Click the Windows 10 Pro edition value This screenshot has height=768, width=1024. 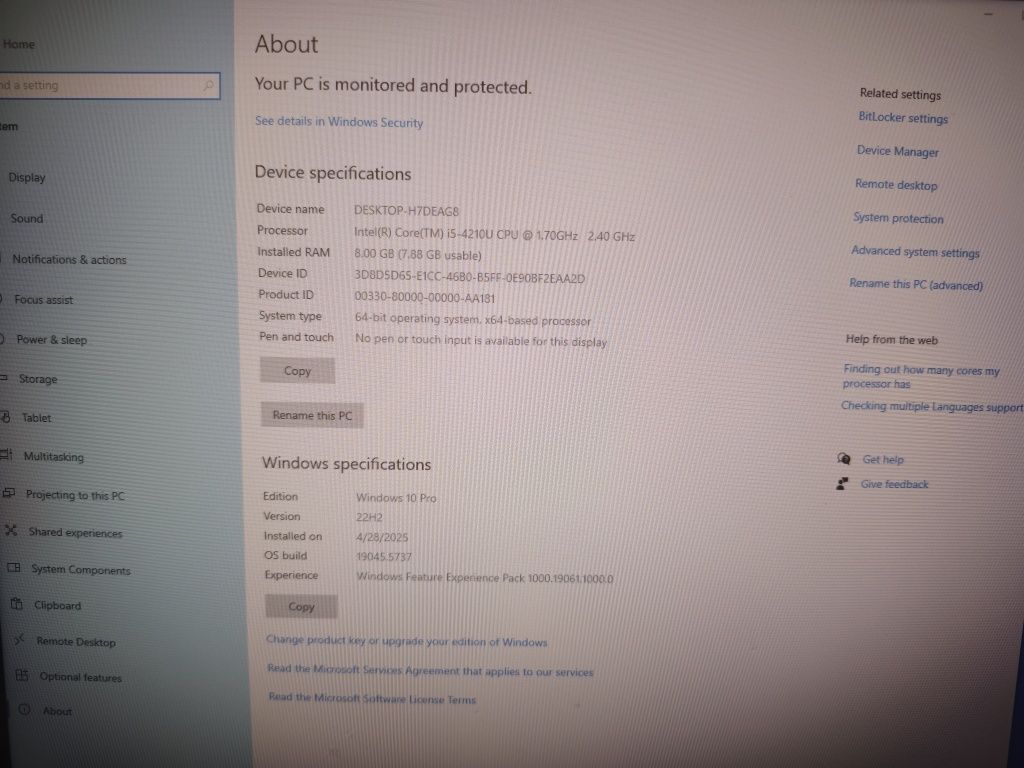point(396,498)
